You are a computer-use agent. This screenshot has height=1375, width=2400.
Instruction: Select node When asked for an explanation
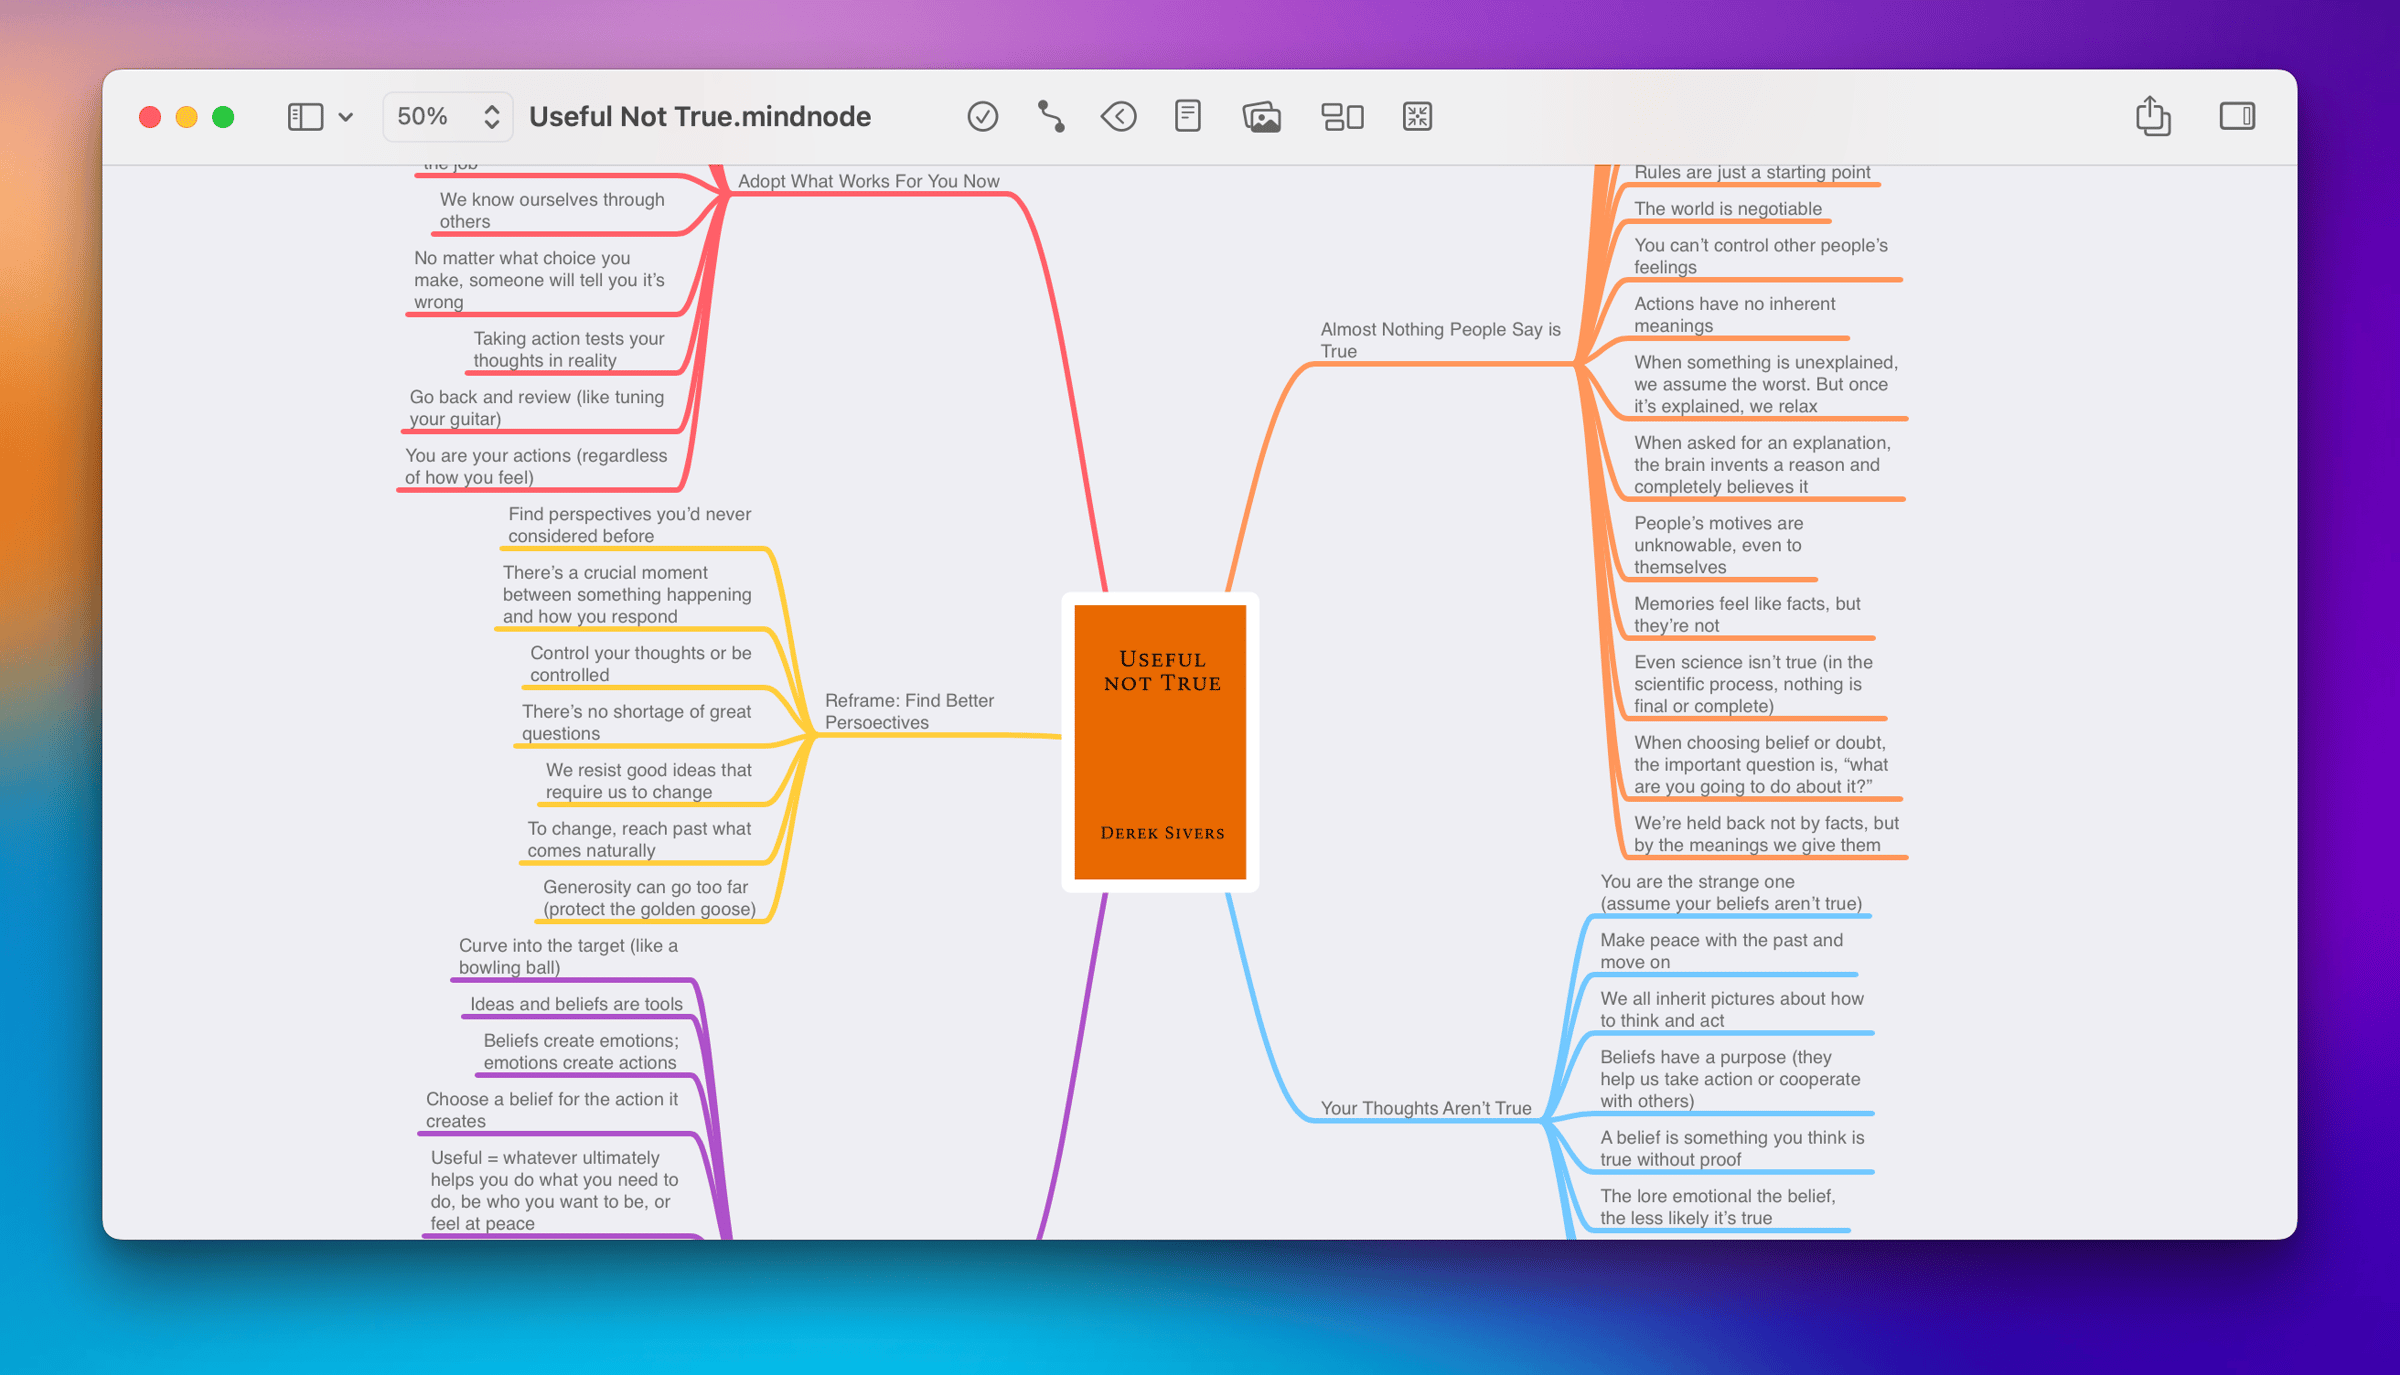coord(1762,465)
